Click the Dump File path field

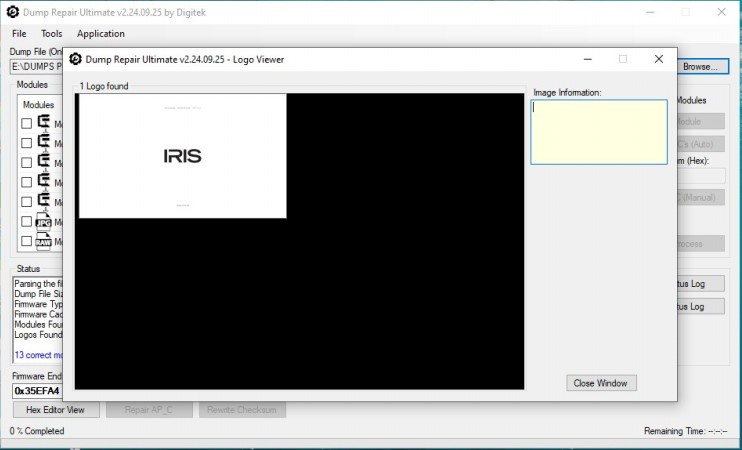(36, 67)
